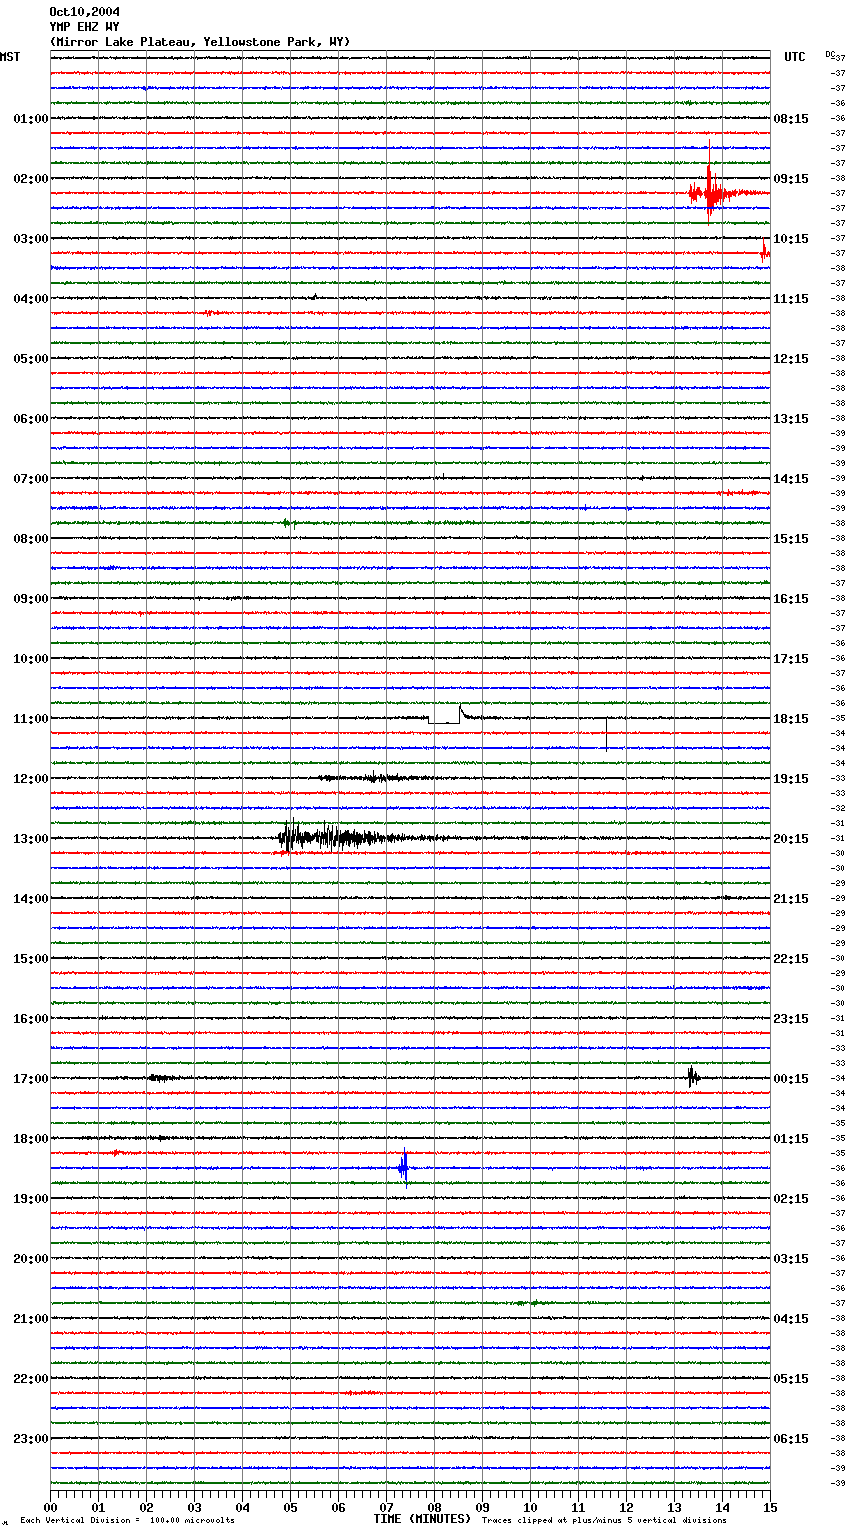Select the 22:00 MST time label

pos(30,1379)
